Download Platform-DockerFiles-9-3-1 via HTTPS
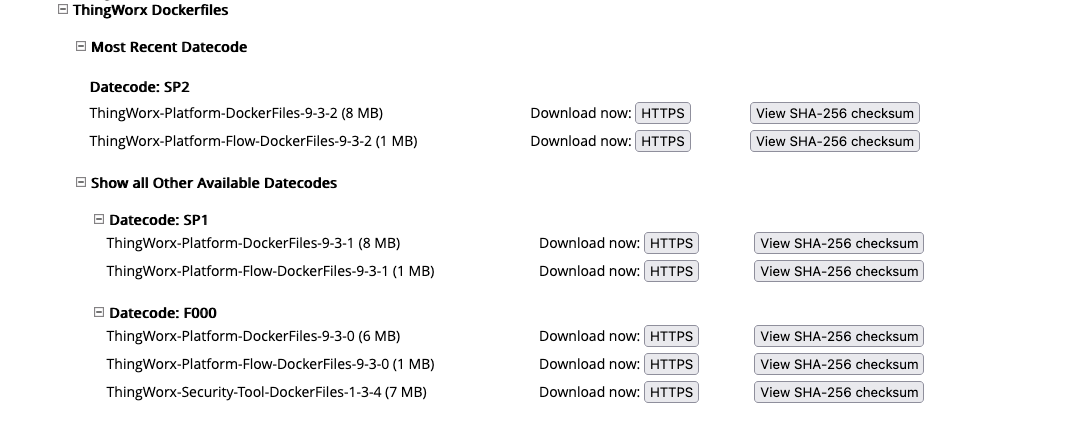This screenshot has width=1083, height=421. 671,243
